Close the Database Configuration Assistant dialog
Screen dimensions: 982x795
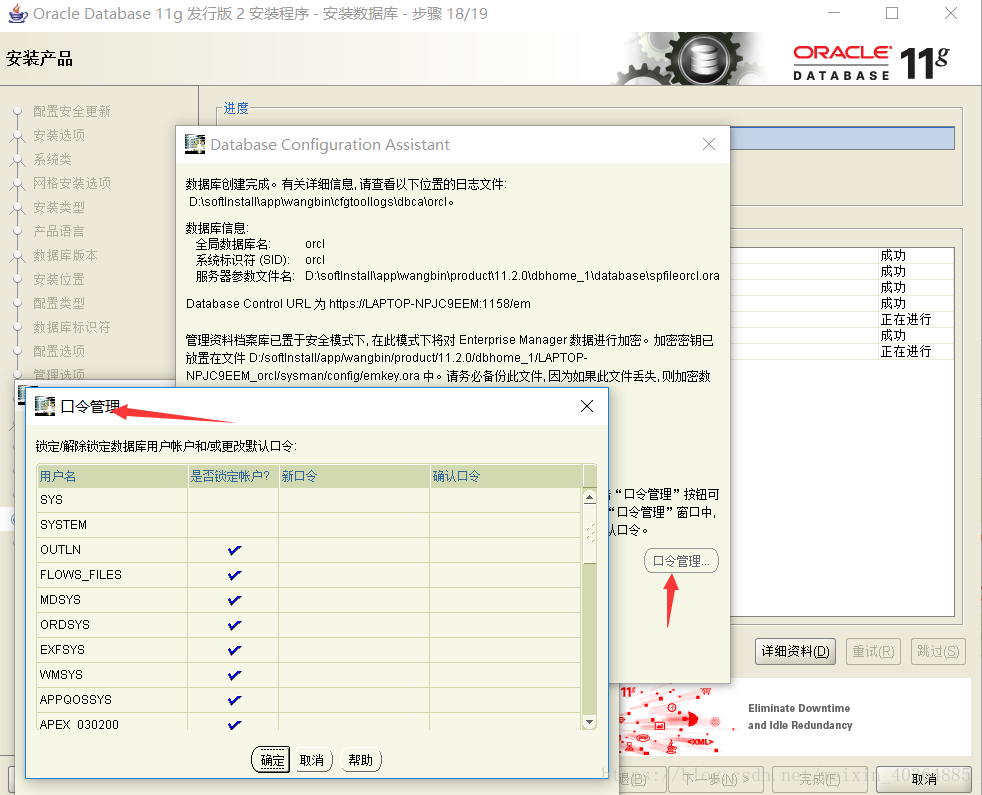[x=709, y=144]
